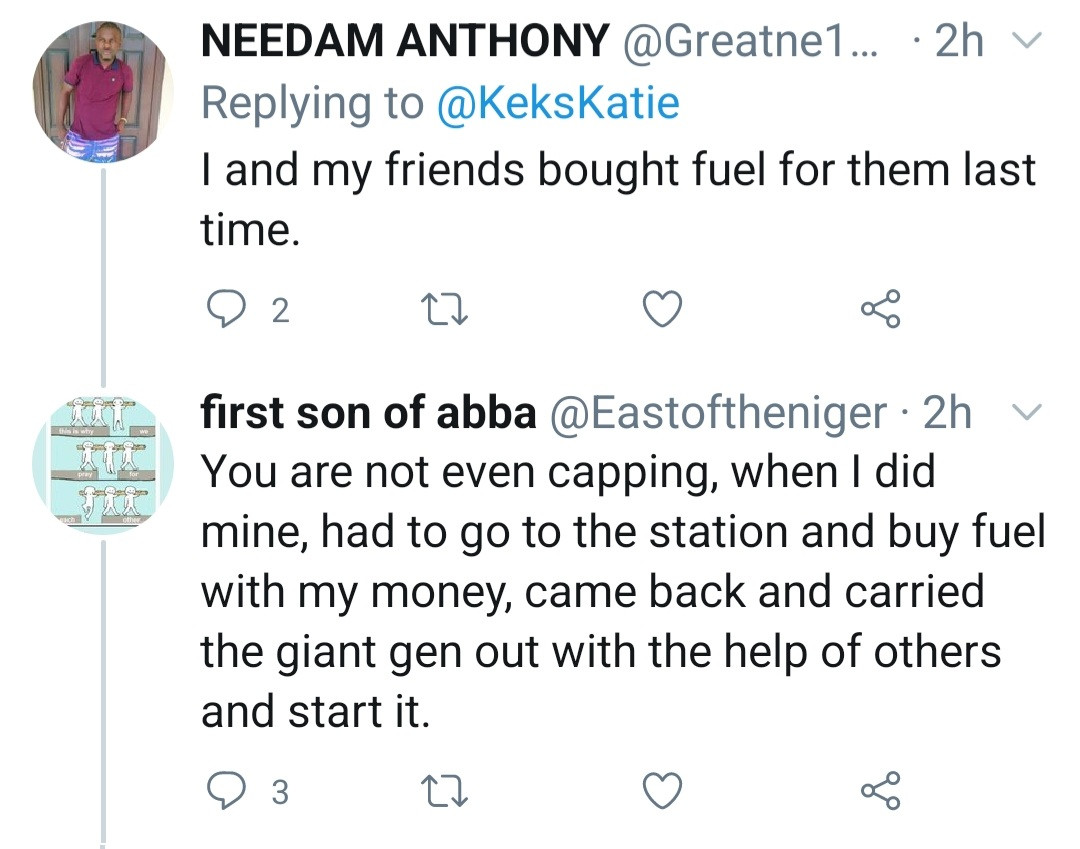The width and height of the screenshot is (1080, 849).
Task: Click the 2h timestamp on first son of abba's tweet
Action: coord(947,413)
